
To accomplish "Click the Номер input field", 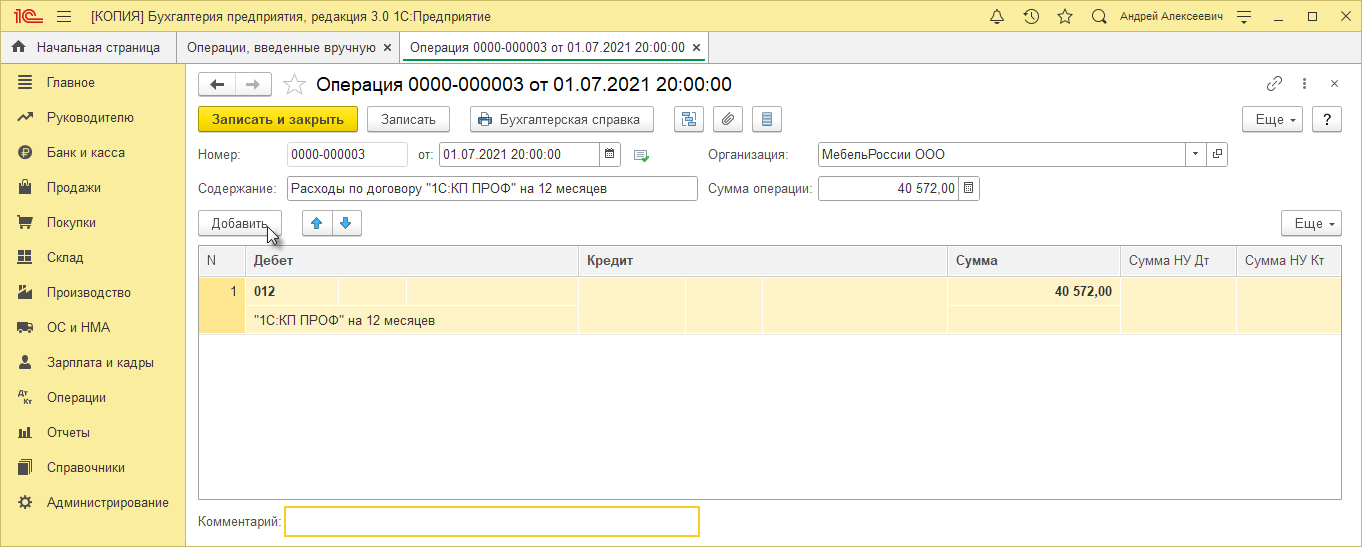I will tap(347, 154).
